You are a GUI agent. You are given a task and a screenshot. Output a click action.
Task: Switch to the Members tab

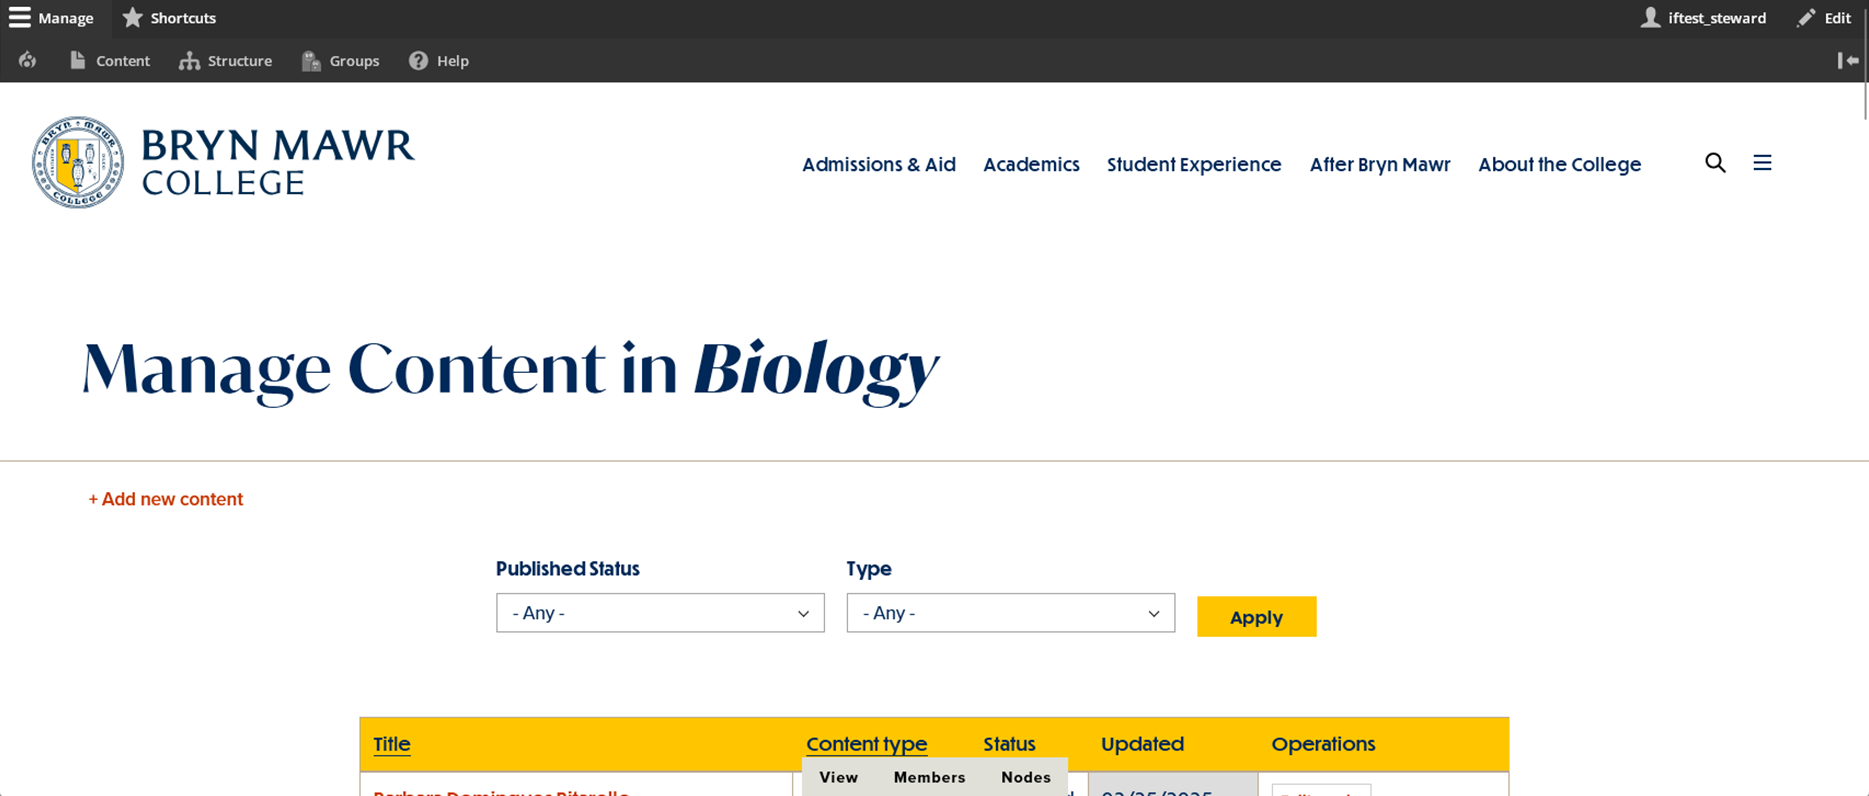[x=929, y=777]
